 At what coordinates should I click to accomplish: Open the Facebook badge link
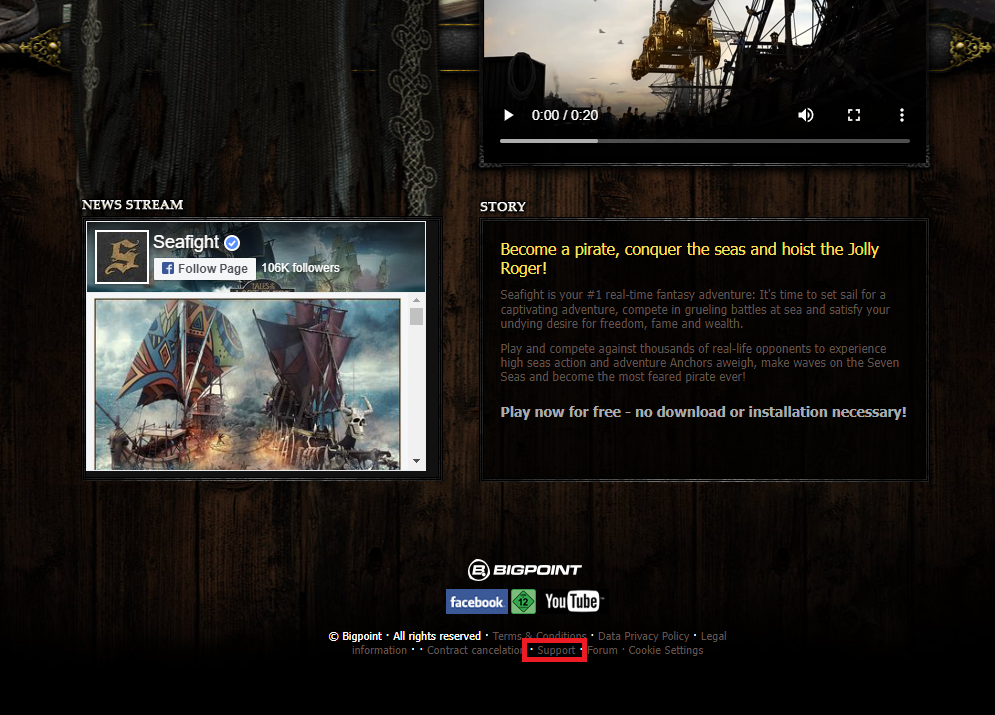[476, 602]
